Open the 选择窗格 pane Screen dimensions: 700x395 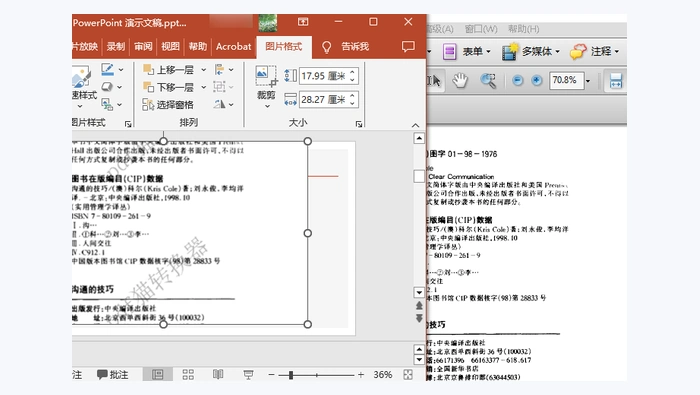[168, 104]
